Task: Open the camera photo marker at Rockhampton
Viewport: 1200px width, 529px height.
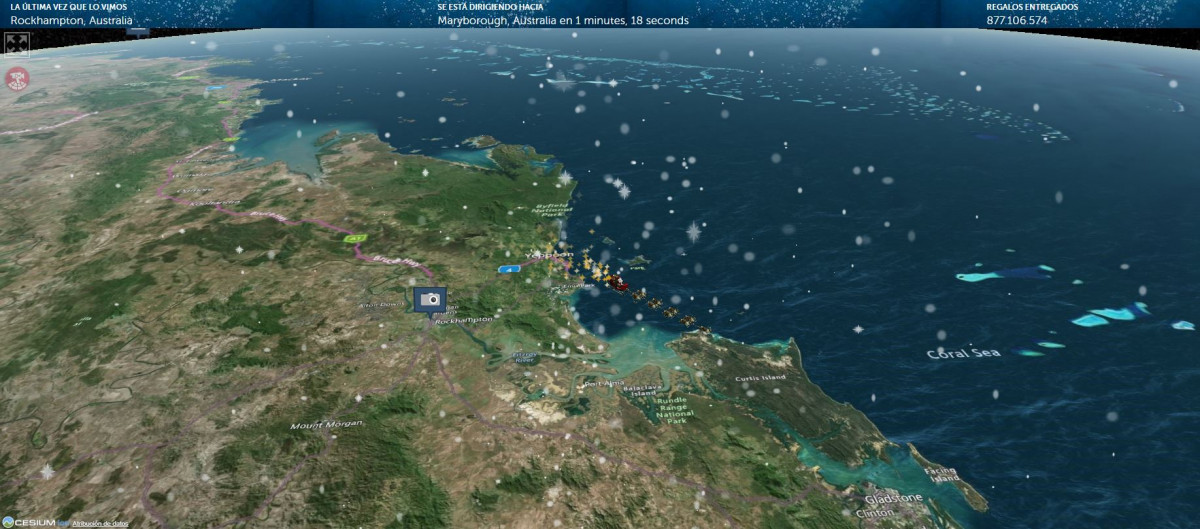Action: (x=431, y=300)
